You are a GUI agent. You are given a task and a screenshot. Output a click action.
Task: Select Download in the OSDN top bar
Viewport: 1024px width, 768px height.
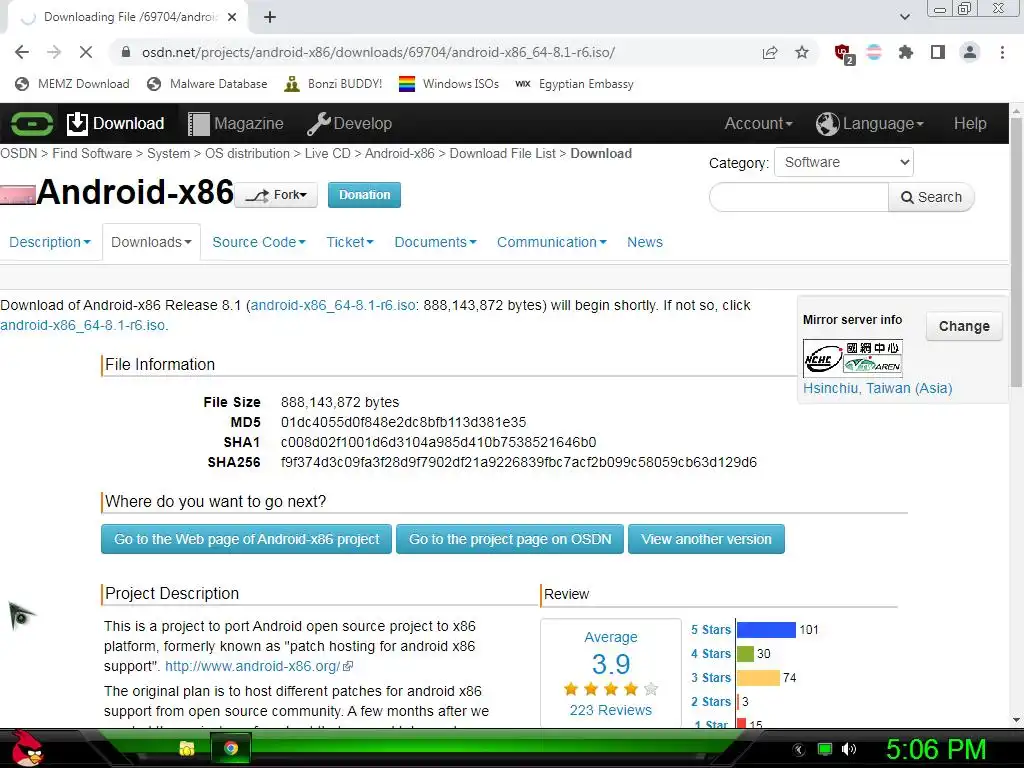pyautogui.click(x=116, y=123)
